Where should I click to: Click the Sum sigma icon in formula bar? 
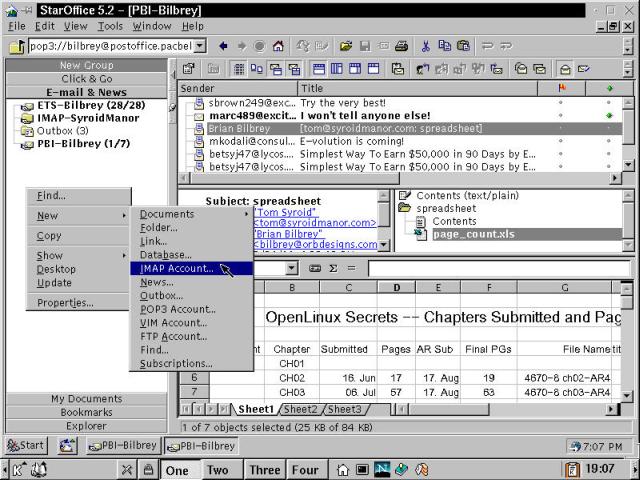tap(333, 268)
